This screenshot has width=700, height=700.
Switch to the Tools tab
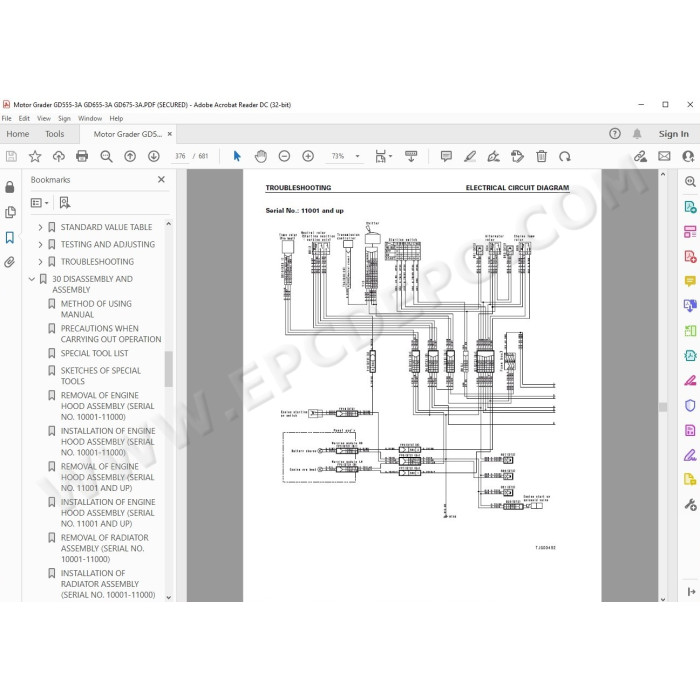pos(54,134)
